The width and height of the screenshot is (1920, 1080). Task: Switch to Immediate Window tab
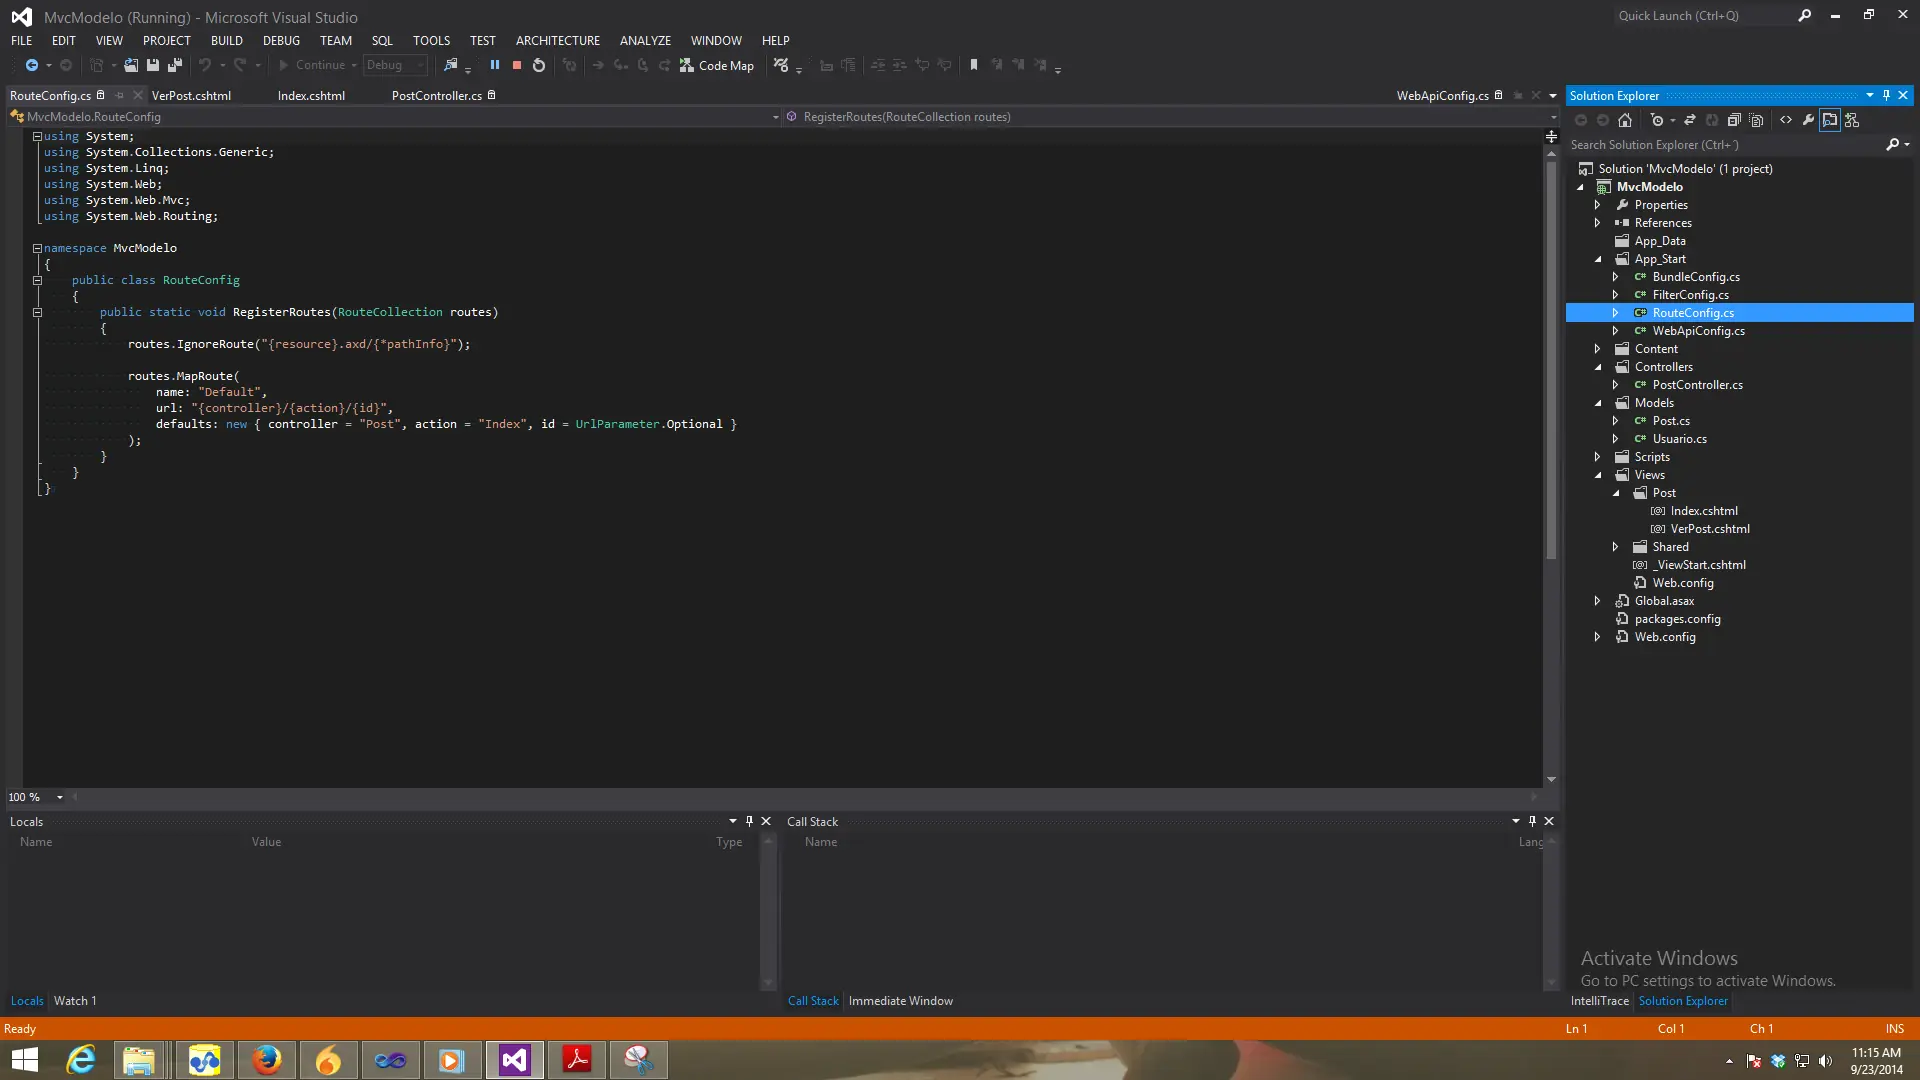[x=901, y=1001]
